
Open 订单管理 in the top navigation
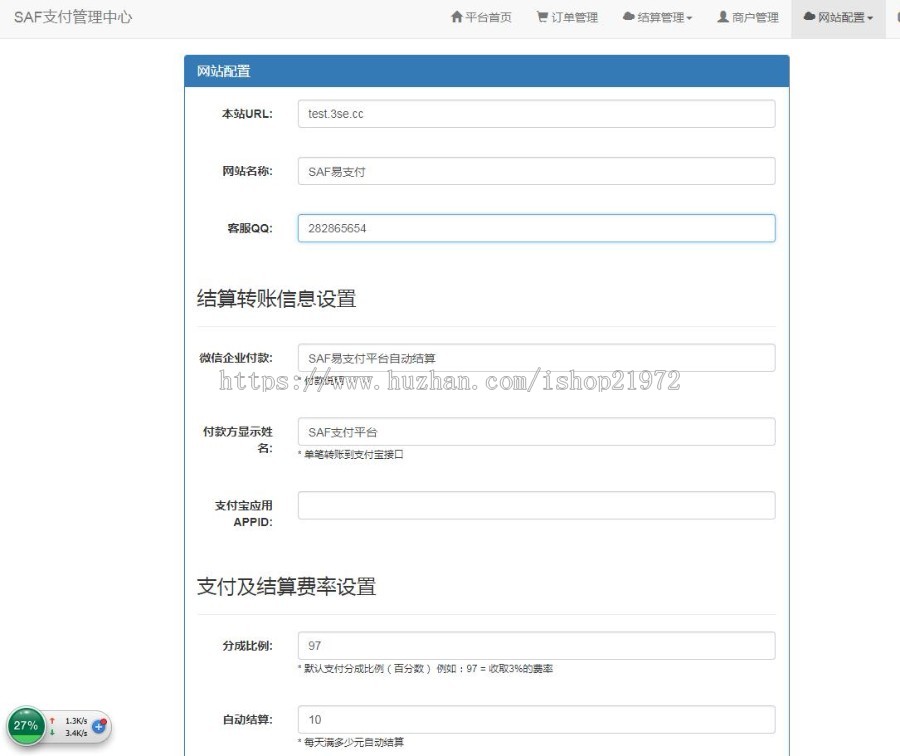[x=567, y=17]
